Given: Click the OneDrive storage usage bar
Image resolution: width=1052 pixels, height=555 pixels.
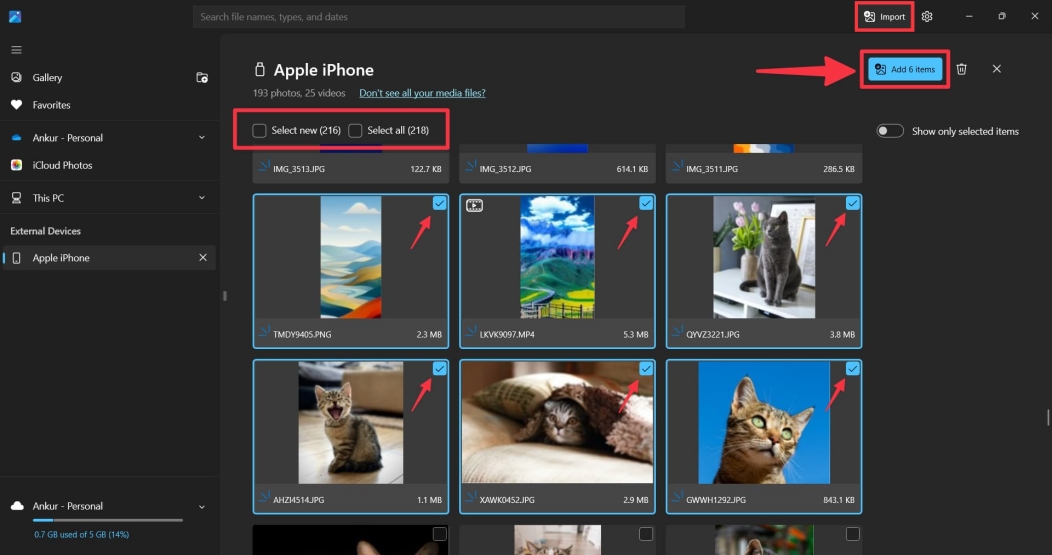Looking at the screenshot, I should tap(108, 520).
